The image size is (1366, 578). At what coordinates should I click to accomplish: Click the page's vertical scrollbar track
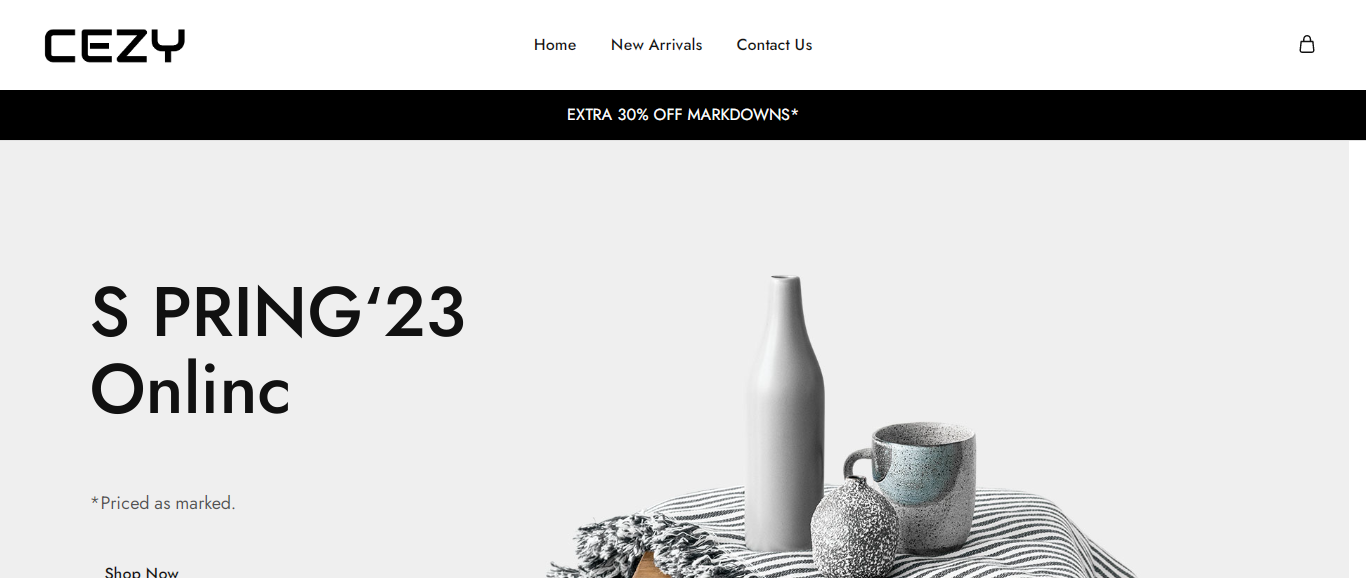click(1357, 359)
